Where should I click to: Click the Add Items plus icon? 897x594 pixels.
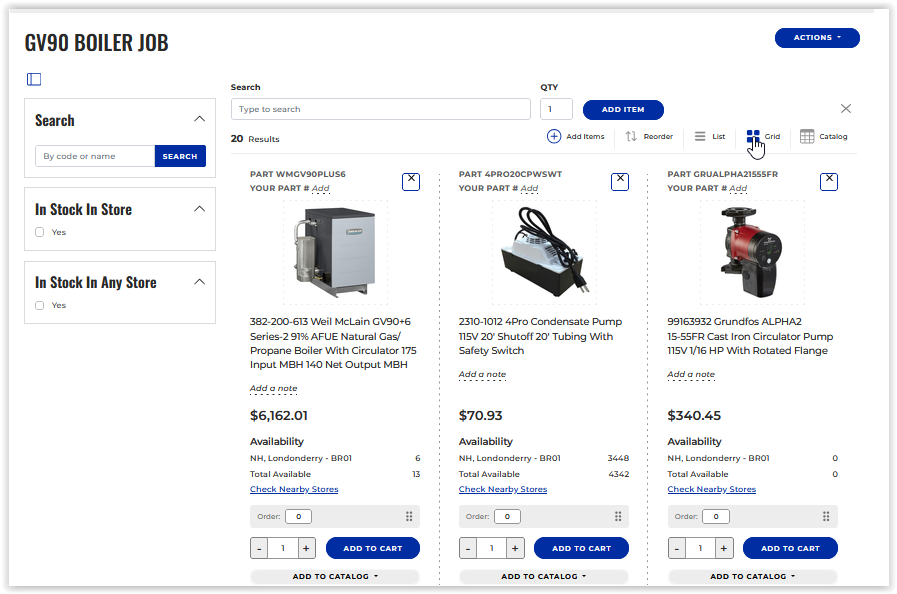[x=554, y=136]
